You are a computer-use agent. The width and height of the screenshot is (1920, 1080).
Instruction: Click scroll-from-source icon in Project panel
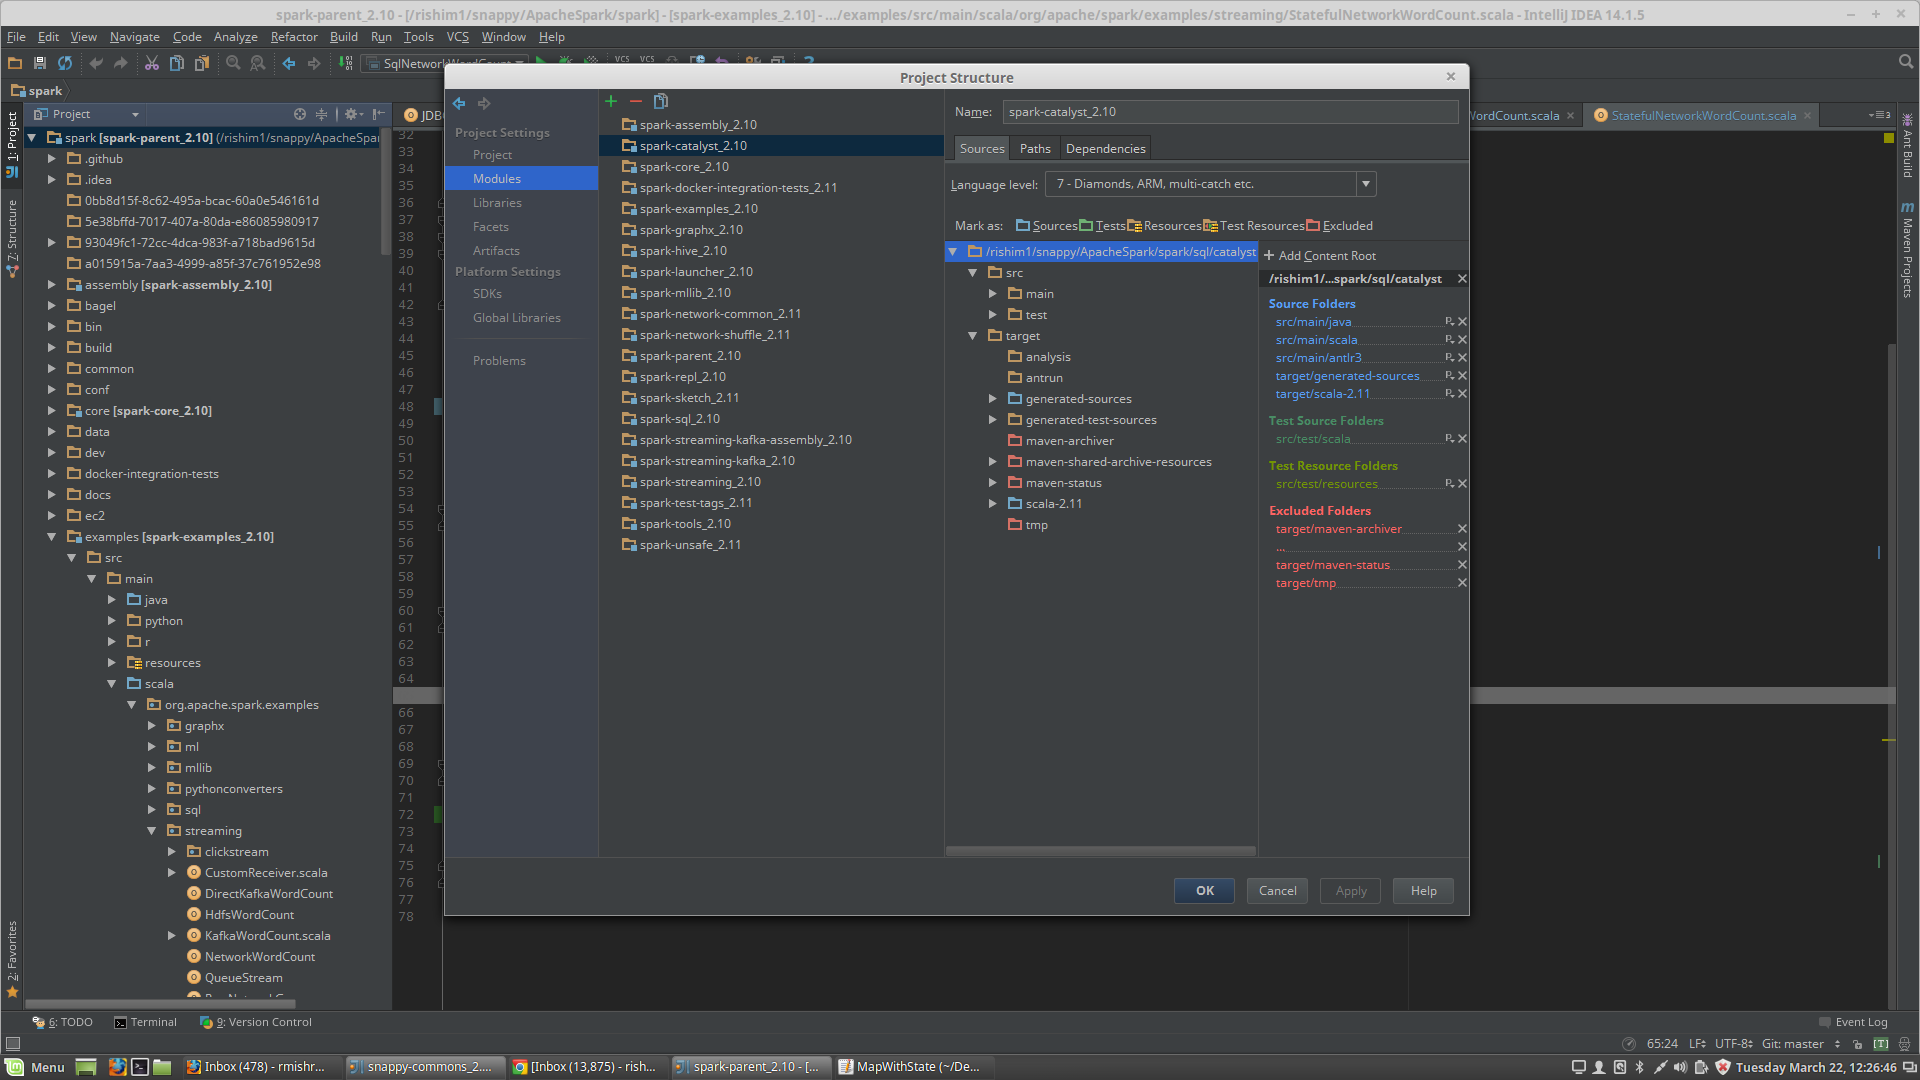click(300, 114)
